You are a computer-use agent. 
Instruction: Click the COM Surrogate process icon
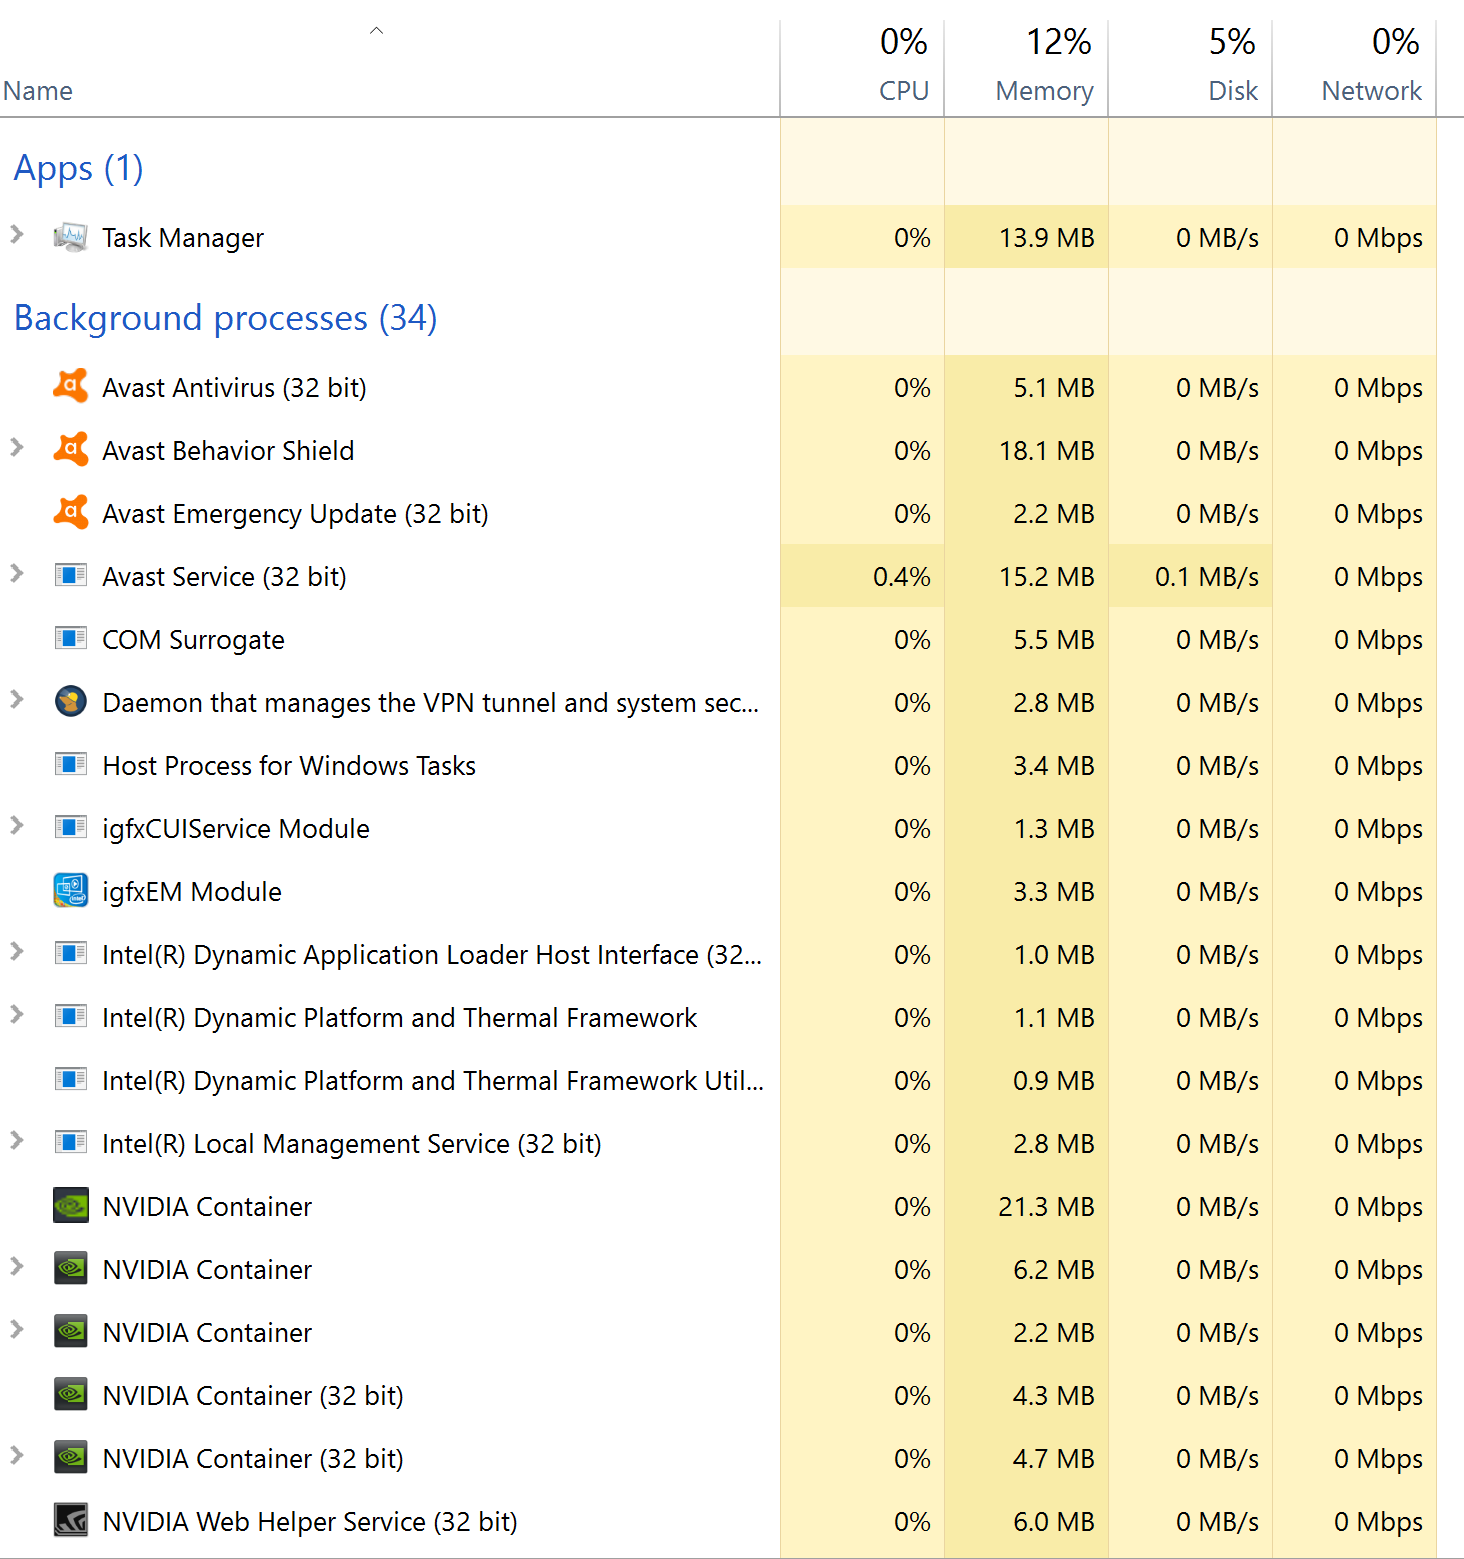70,638
